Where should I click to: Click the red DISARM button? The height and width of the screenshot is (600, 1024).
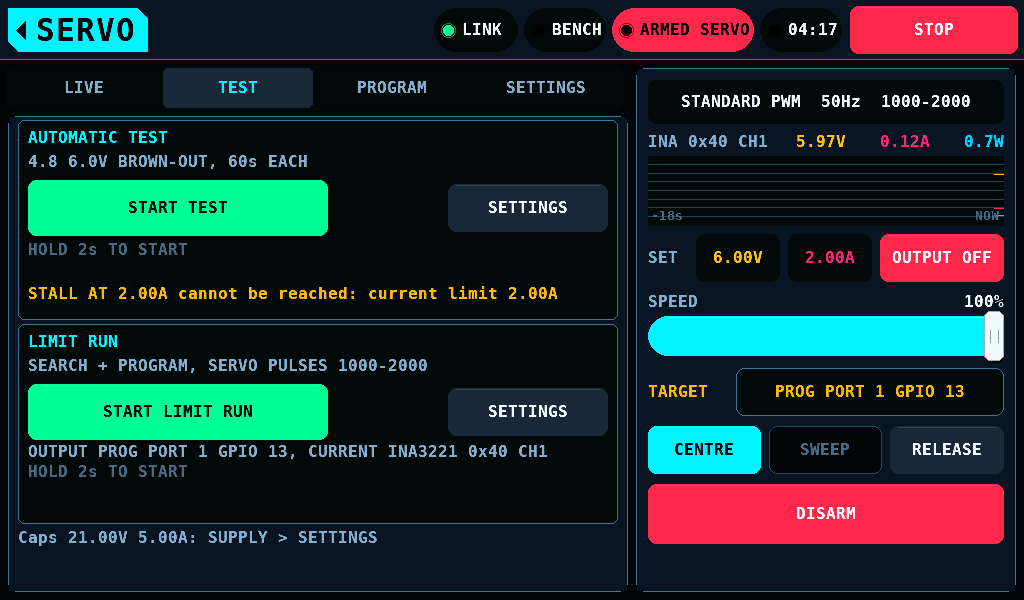coord(825,514)
